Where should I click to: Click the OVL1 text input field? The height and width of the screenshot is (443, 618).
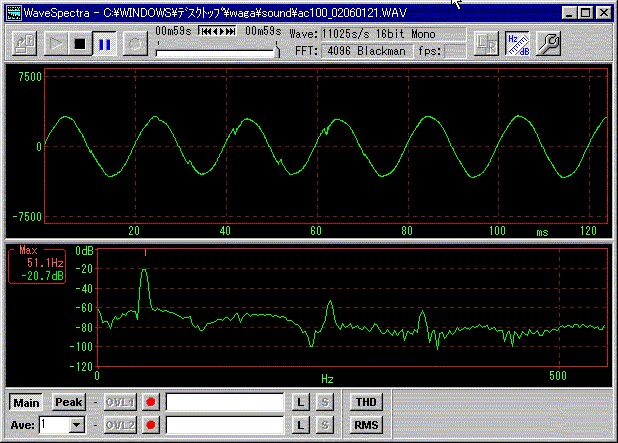225,402
